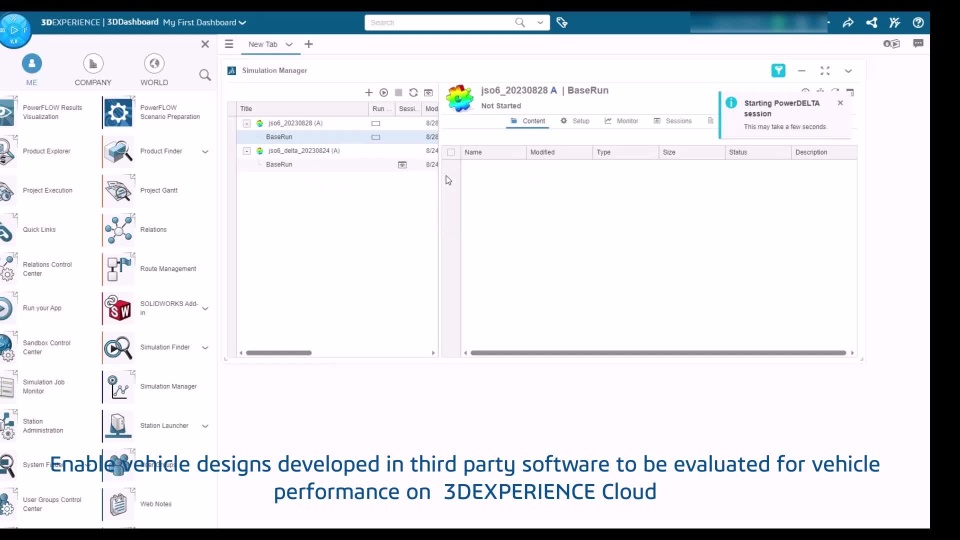Image resolution: width=960 pixels, height=540 pixels.
Task: Sort by the Modified column header
Action: tap(560, 152)
